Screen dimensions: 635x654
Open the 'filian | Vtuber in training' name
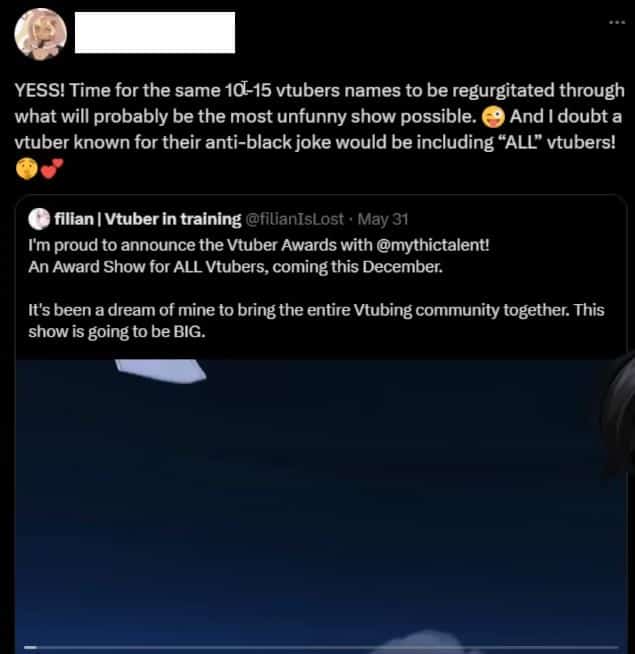pyautogui.click(x=148, y=219)
